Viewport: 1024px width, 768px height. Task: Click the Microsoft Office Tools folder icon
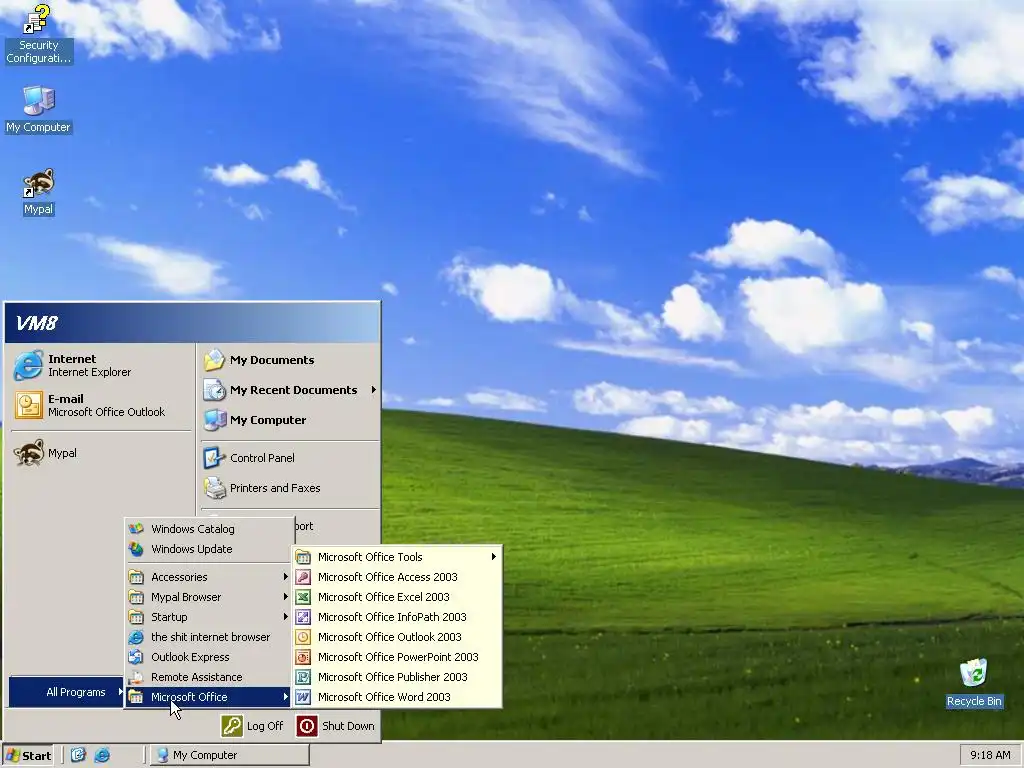(303, 557)
